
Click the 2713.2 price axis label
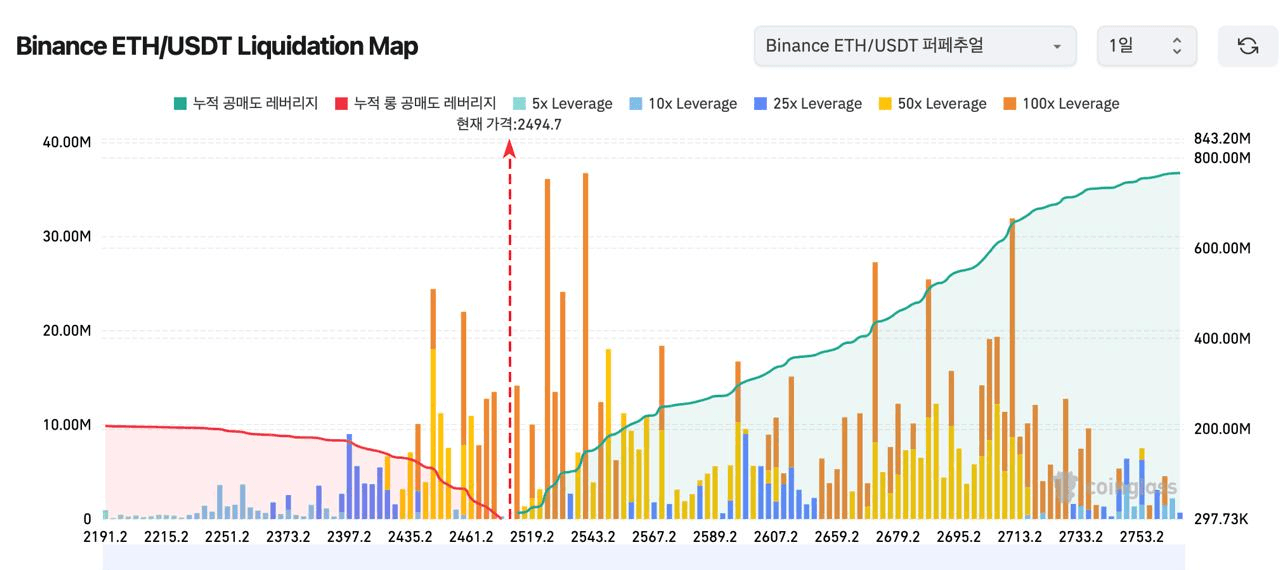(1020, 537)
